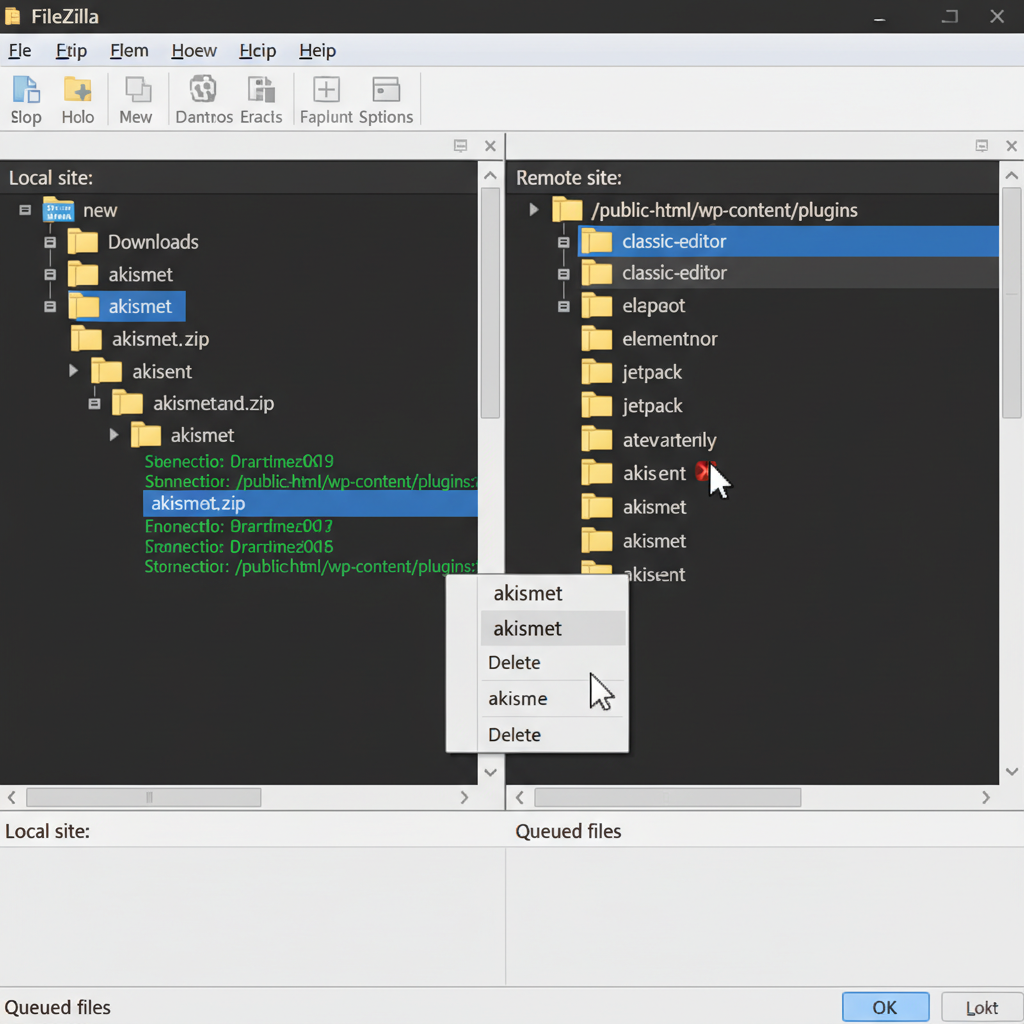Click log line 'Sbenectio: Drartimez0019'
1024x1024 pixels.
click(239, 462)
